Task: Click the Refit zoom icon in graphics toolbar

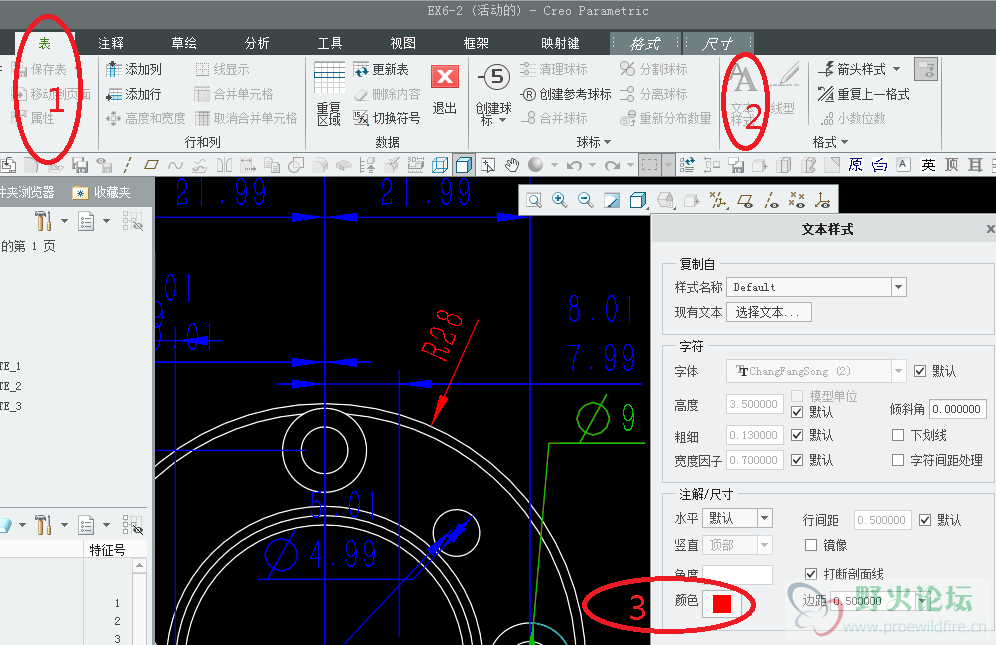Action: pyautogui.click(x=534, y=201)
